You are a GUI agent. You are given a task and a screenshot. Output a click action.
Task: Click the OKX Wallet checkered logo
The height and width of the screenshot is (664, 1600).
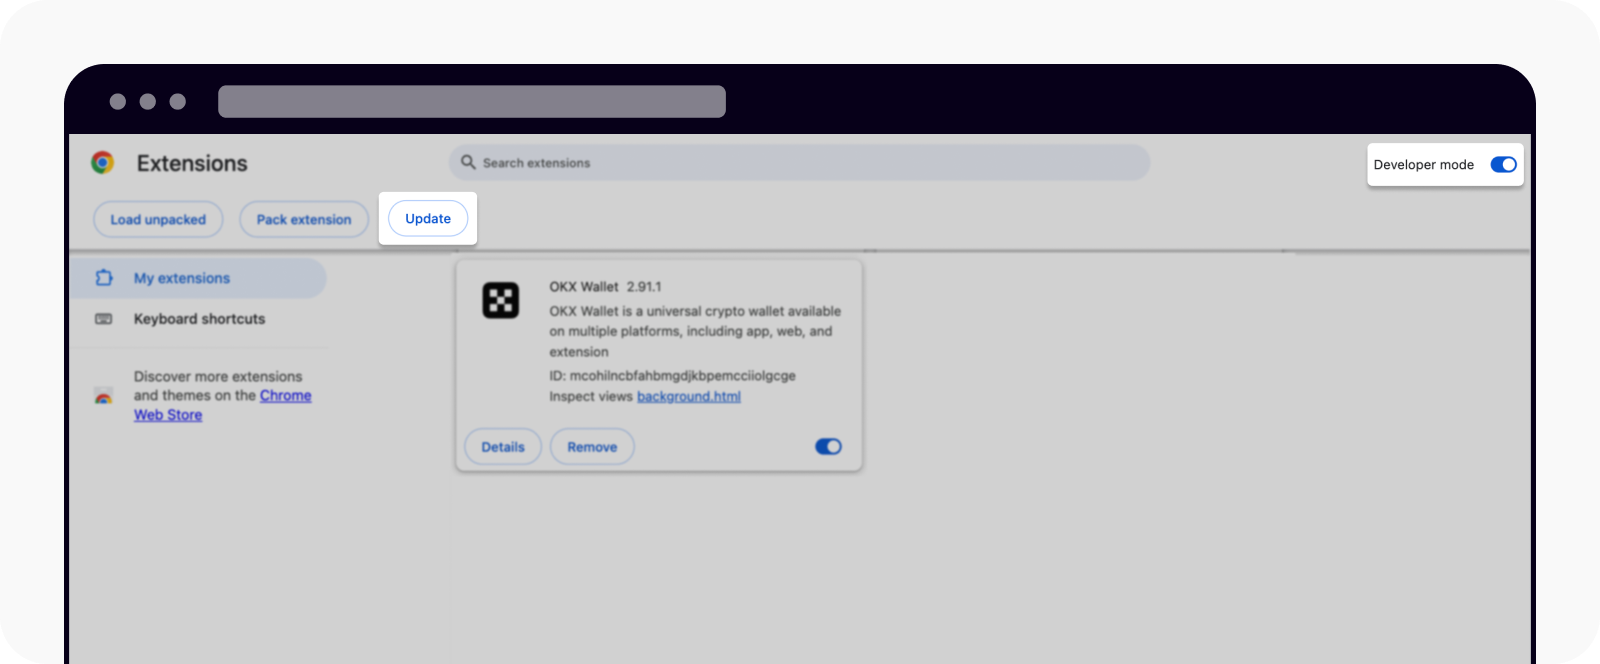pos(501,300)
